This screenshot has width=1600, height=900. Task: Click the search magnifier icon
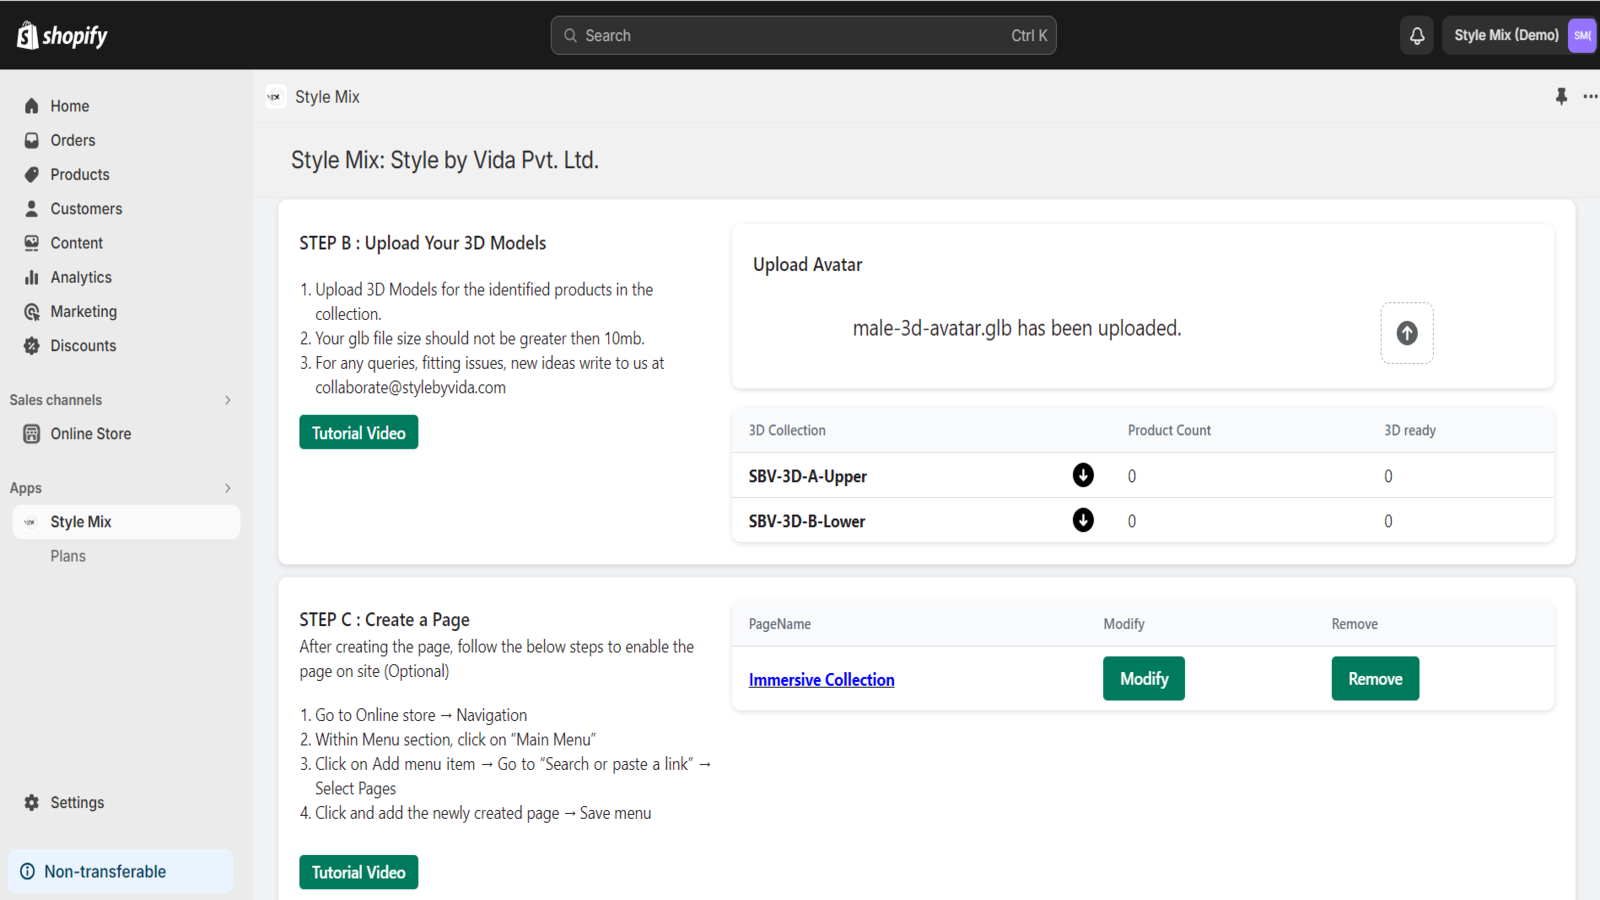570,36
